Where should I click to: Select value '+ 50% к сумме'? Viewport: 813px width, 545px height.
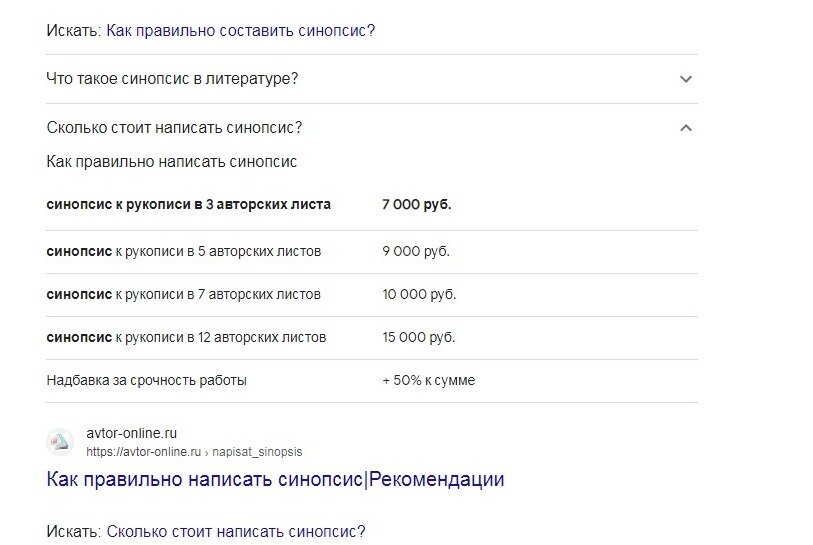tap(429, 381)
